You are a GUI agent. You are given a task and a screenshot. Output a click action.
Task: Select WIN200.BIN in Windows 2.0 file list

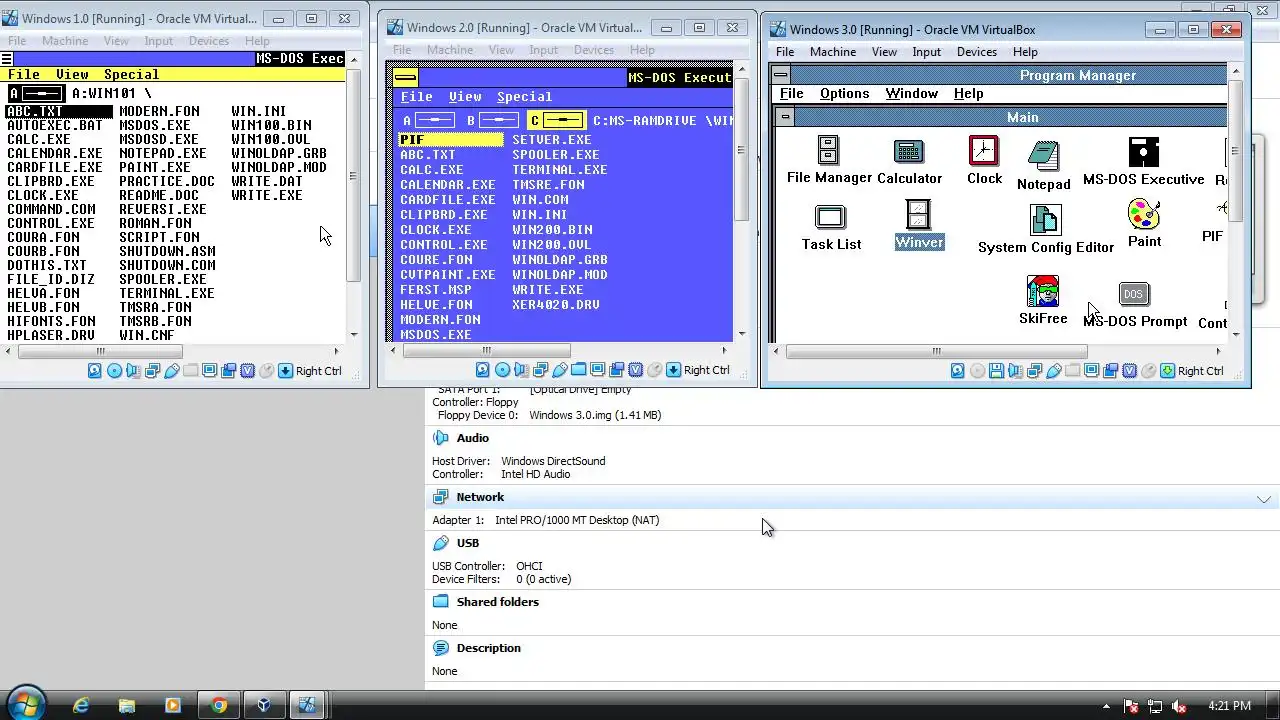pyautogui.click(x=552, y=230)
